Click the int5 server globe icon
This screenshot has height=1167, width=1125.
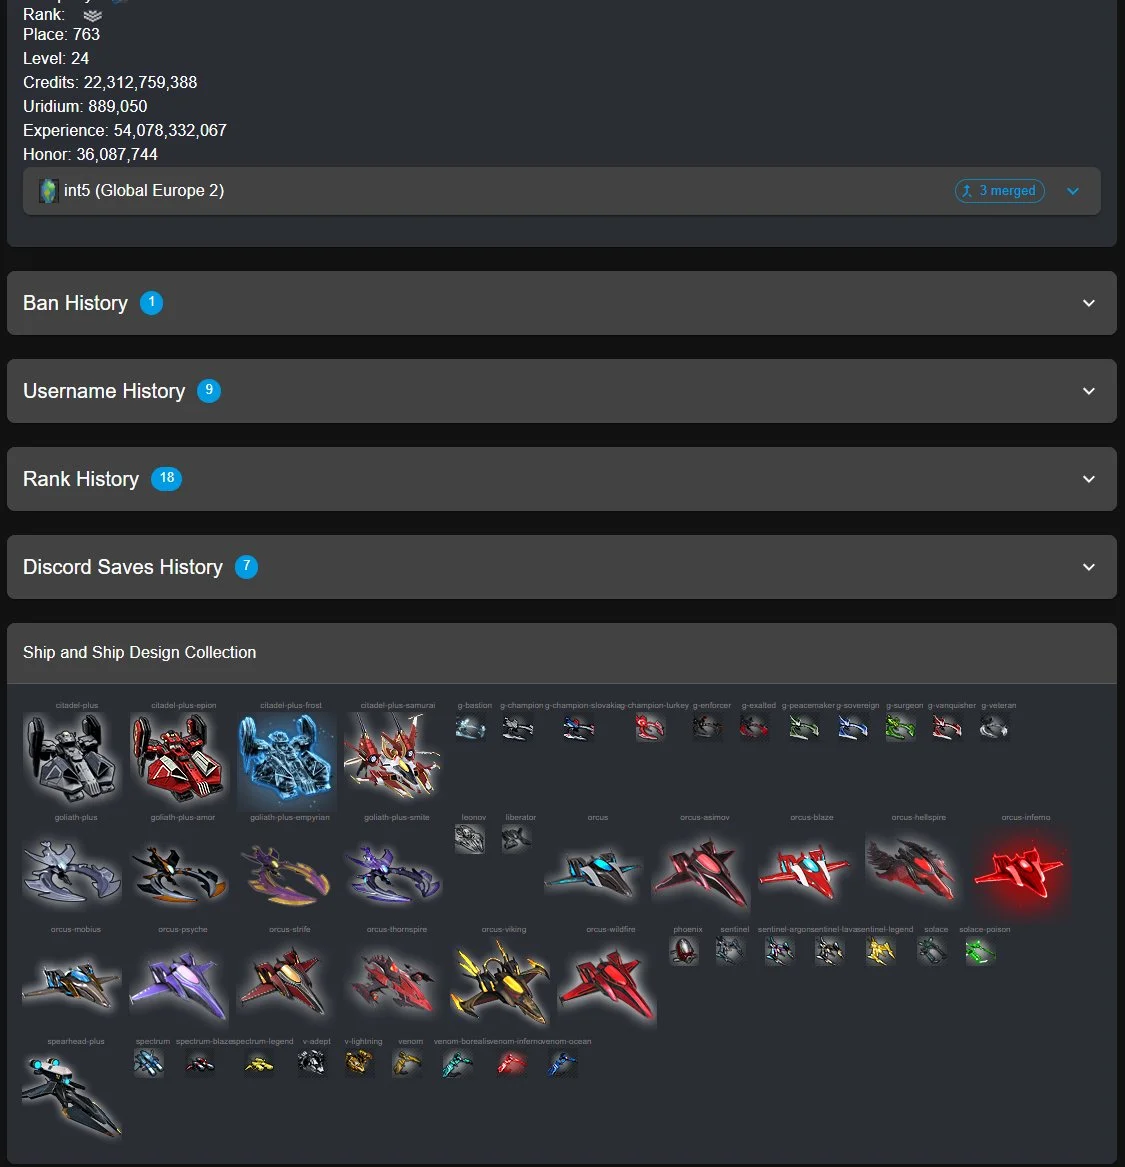click(x=48, y=191)
